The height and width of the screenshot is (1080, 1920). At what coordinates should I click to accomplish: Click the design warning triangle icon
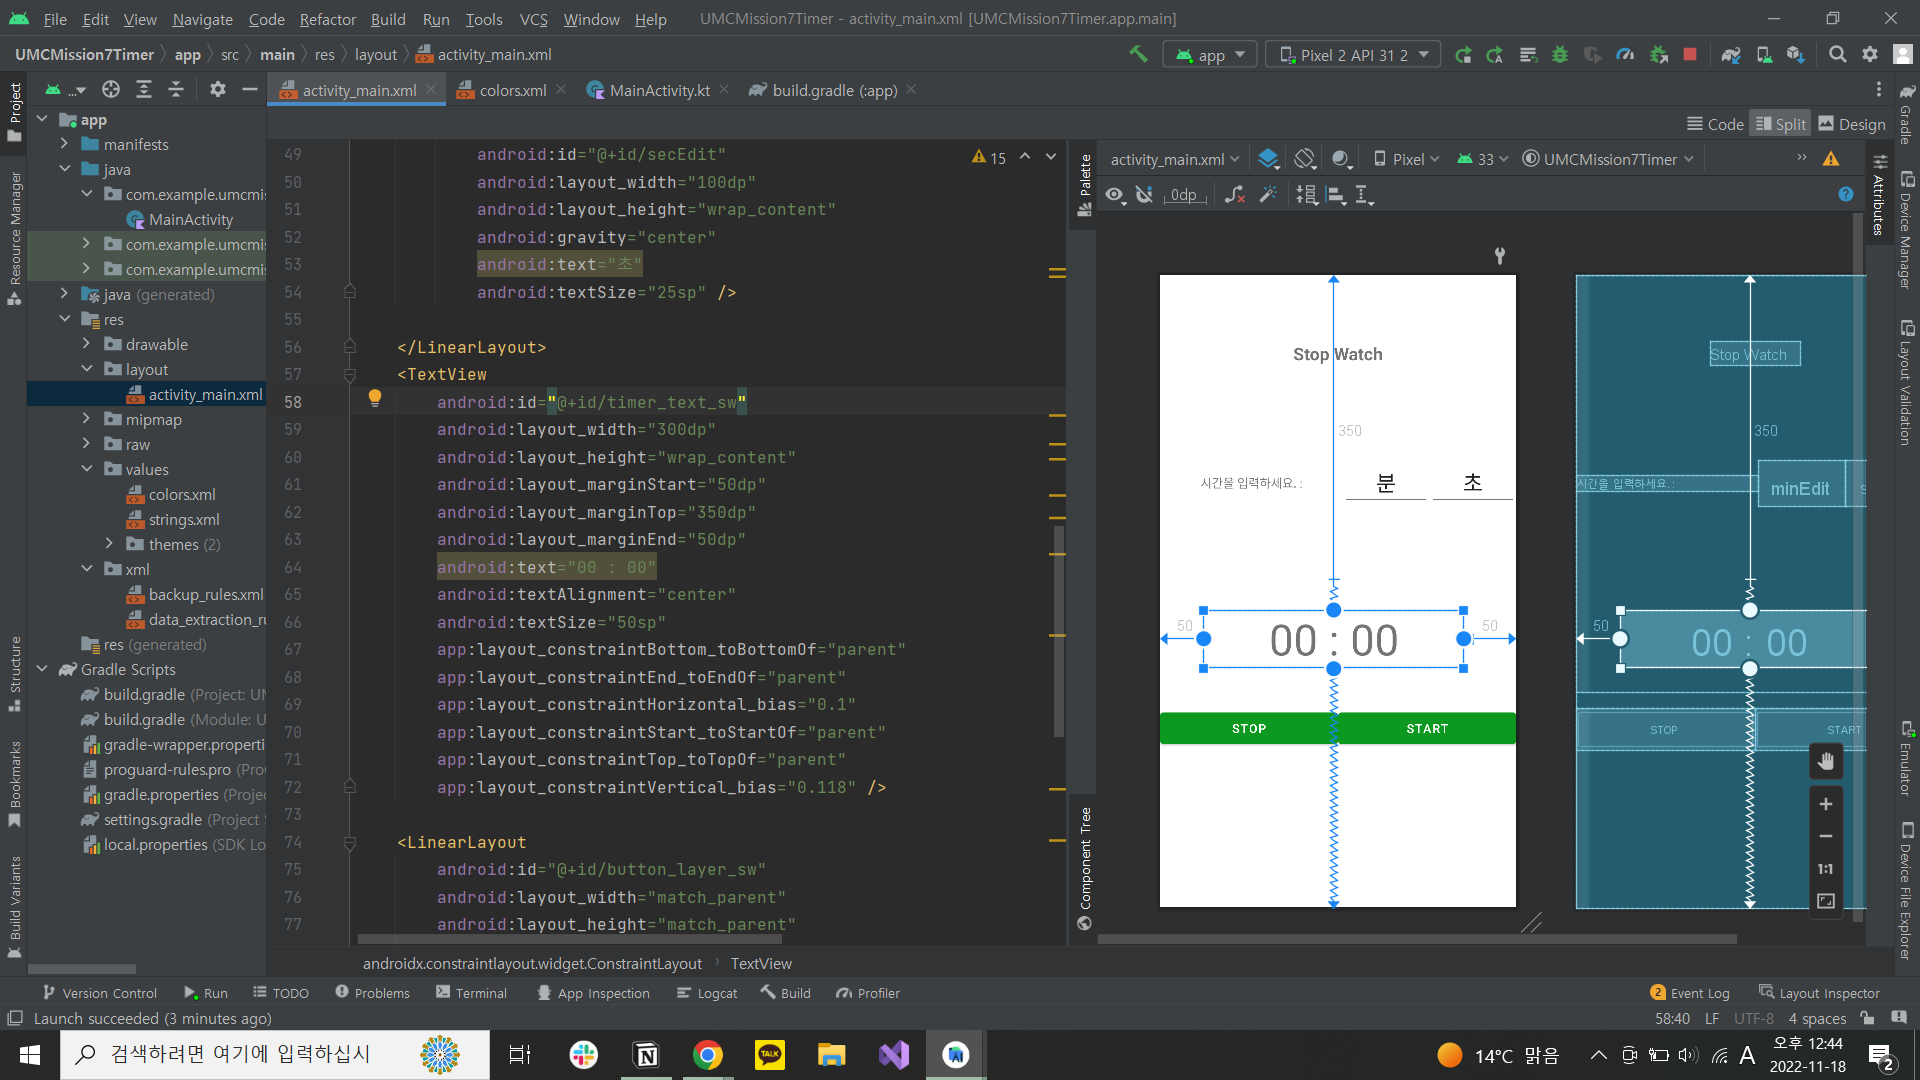(1831, 159)
